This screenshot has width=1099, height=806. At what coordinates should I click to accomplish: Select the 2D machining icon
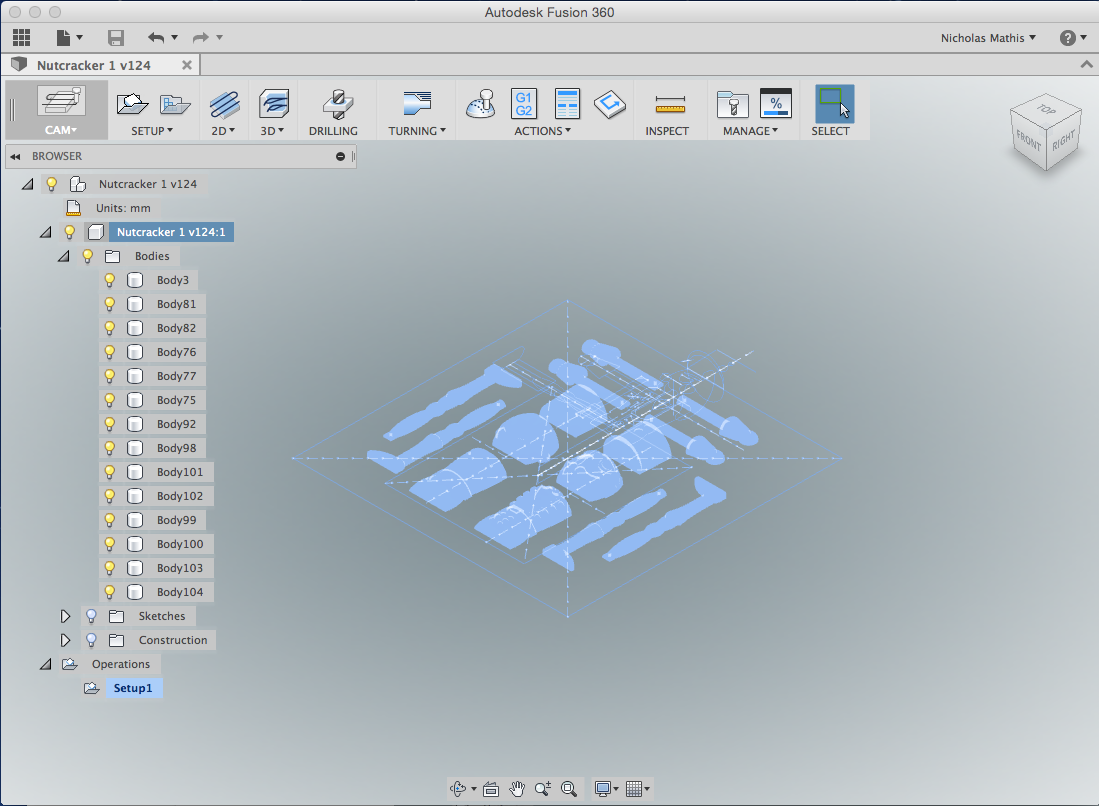pyautogui.click(x=224, y=104)
